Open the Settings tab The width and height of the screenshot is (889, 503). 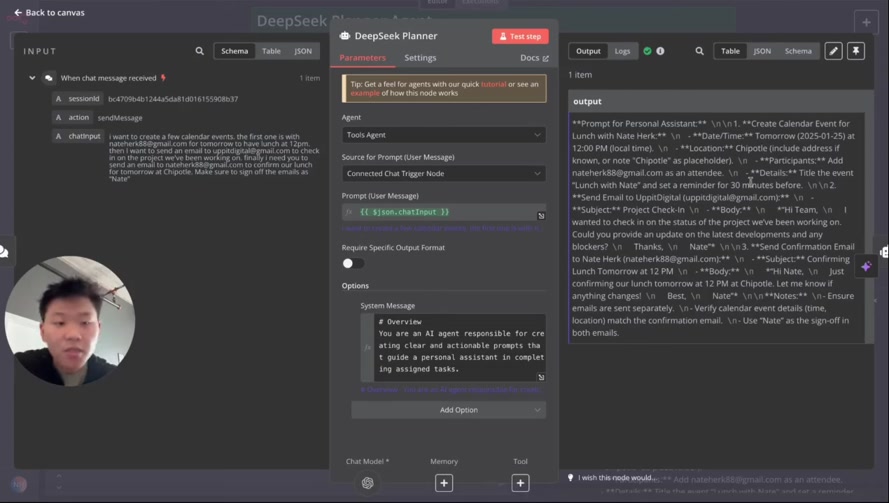420,58
